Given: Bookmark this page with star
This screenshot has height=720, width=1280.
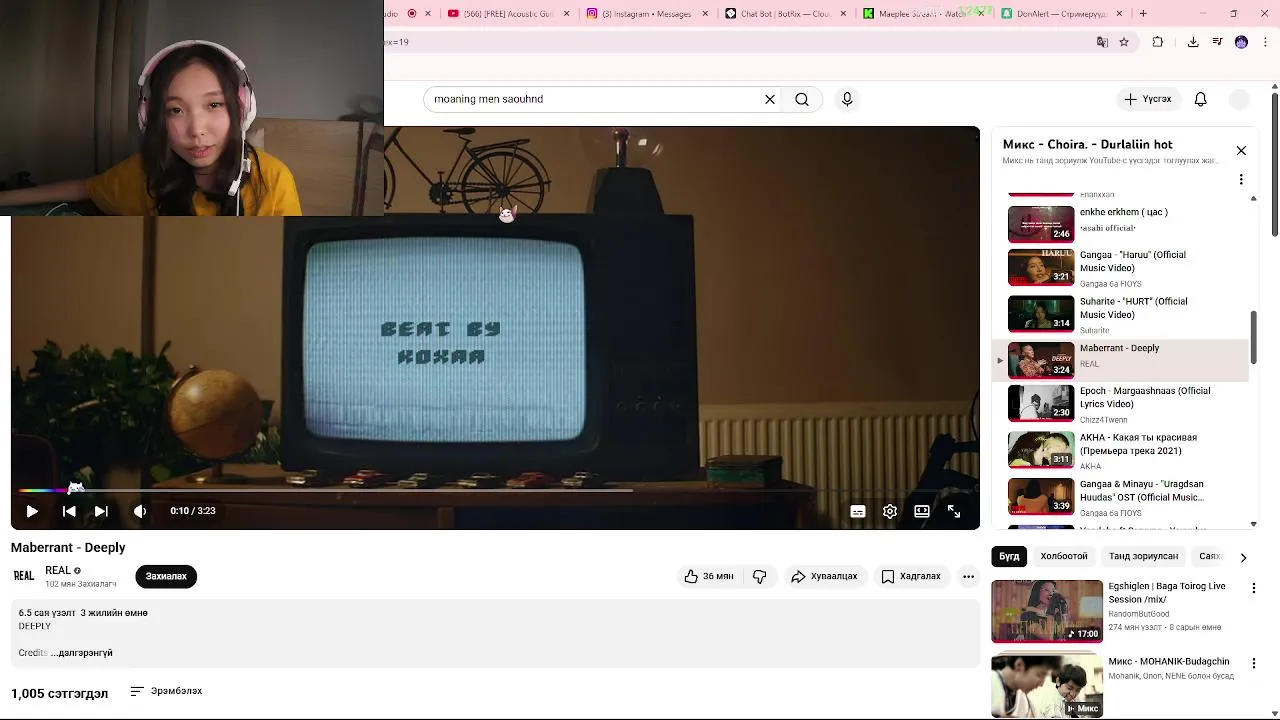Looking at the screenshot, I should click(1124, 42).
